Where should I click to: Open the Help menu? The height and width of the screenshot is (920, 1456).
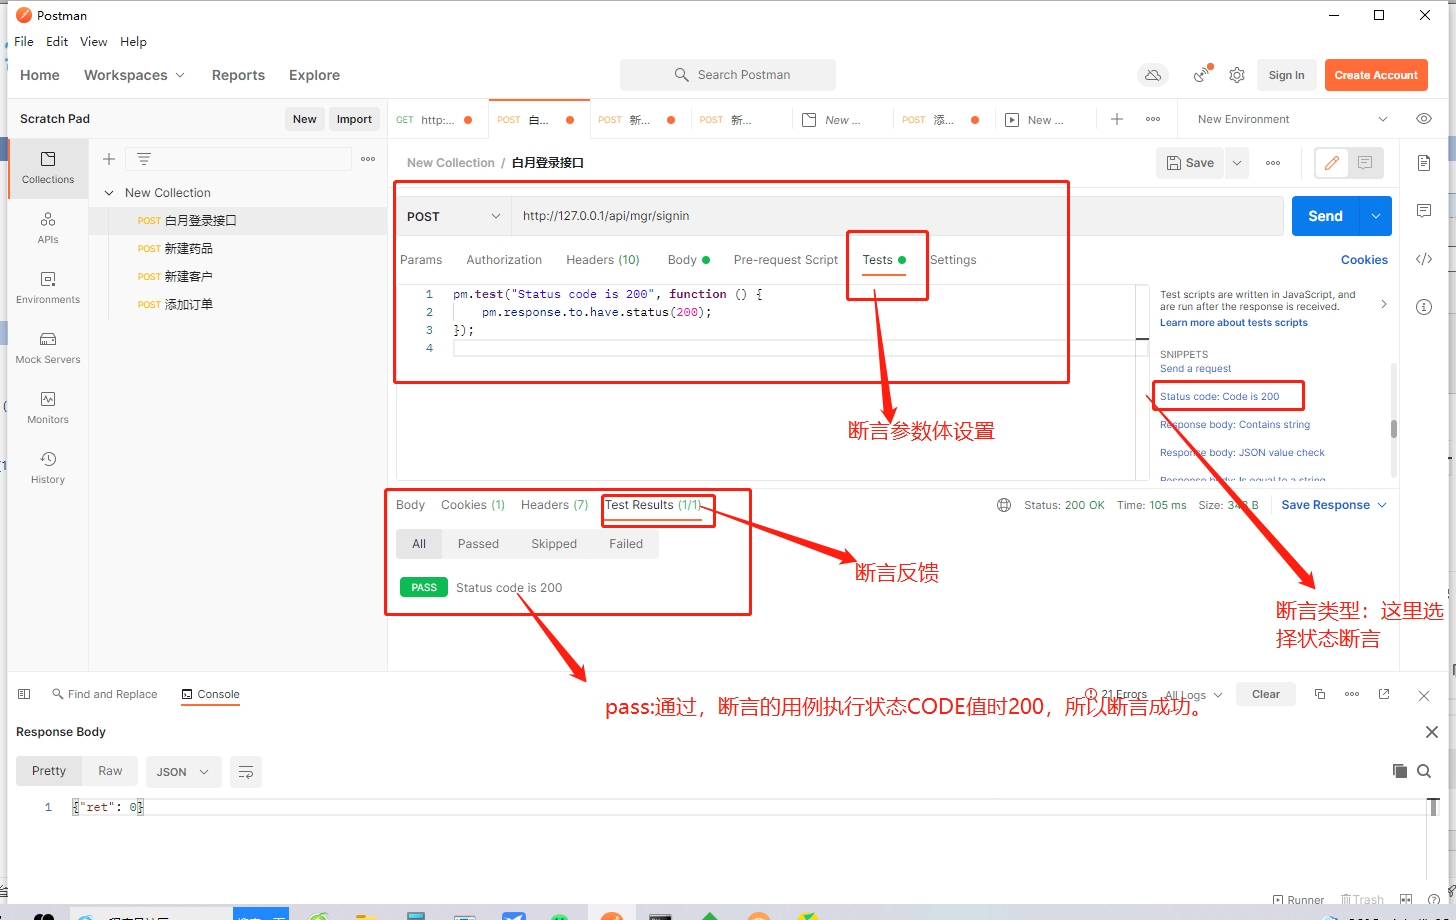(x=133, y=42)
